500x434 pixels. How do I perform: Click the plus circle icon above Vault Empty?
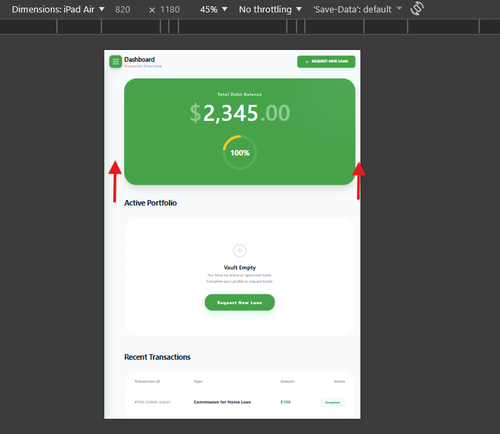pos(239,250)
